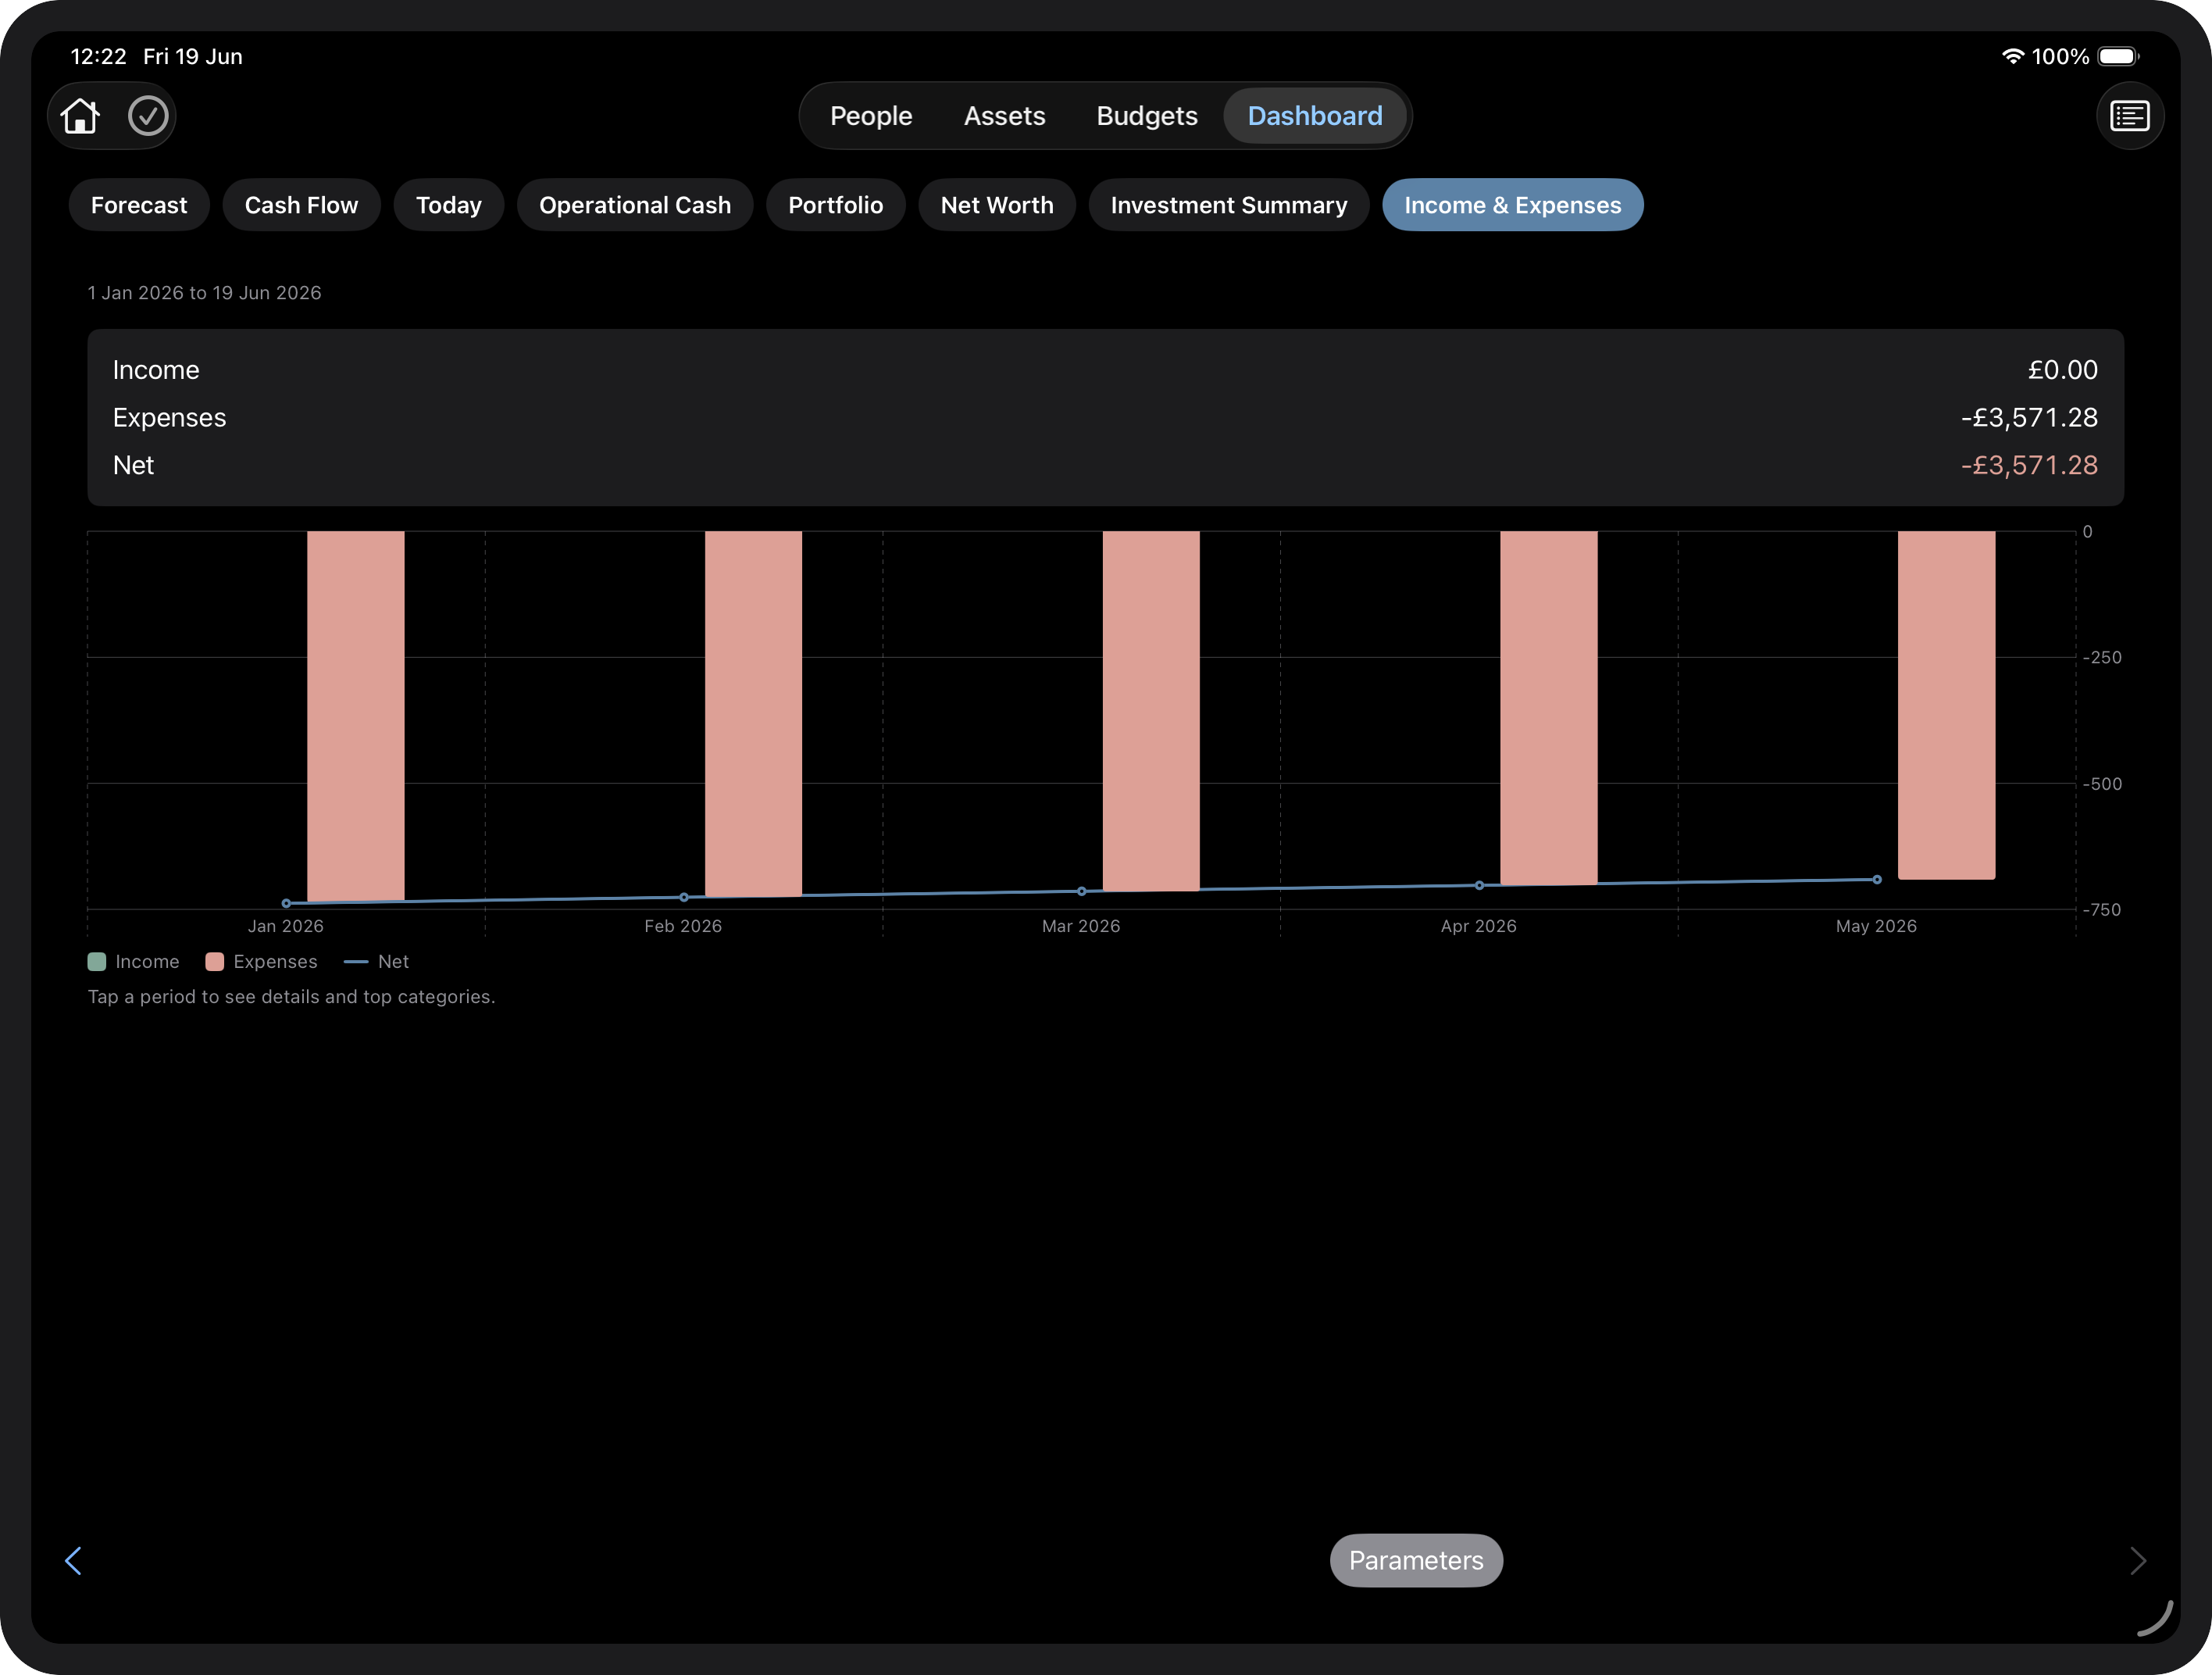Open the Investment Summary view
2212x1675 pixels.
pos(1228,205)
